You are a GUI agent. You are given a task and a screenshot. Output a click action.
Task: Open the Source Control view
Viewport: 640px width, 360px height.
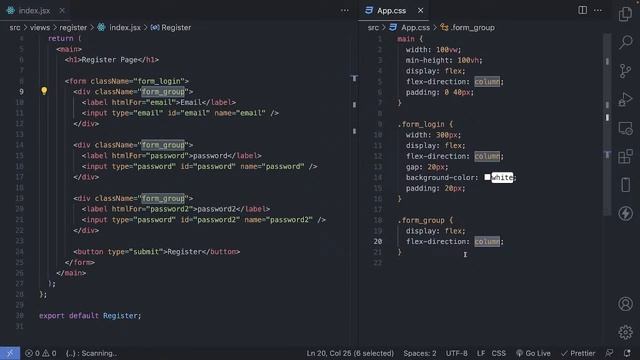pyautogui.click(x=625, y=71)
